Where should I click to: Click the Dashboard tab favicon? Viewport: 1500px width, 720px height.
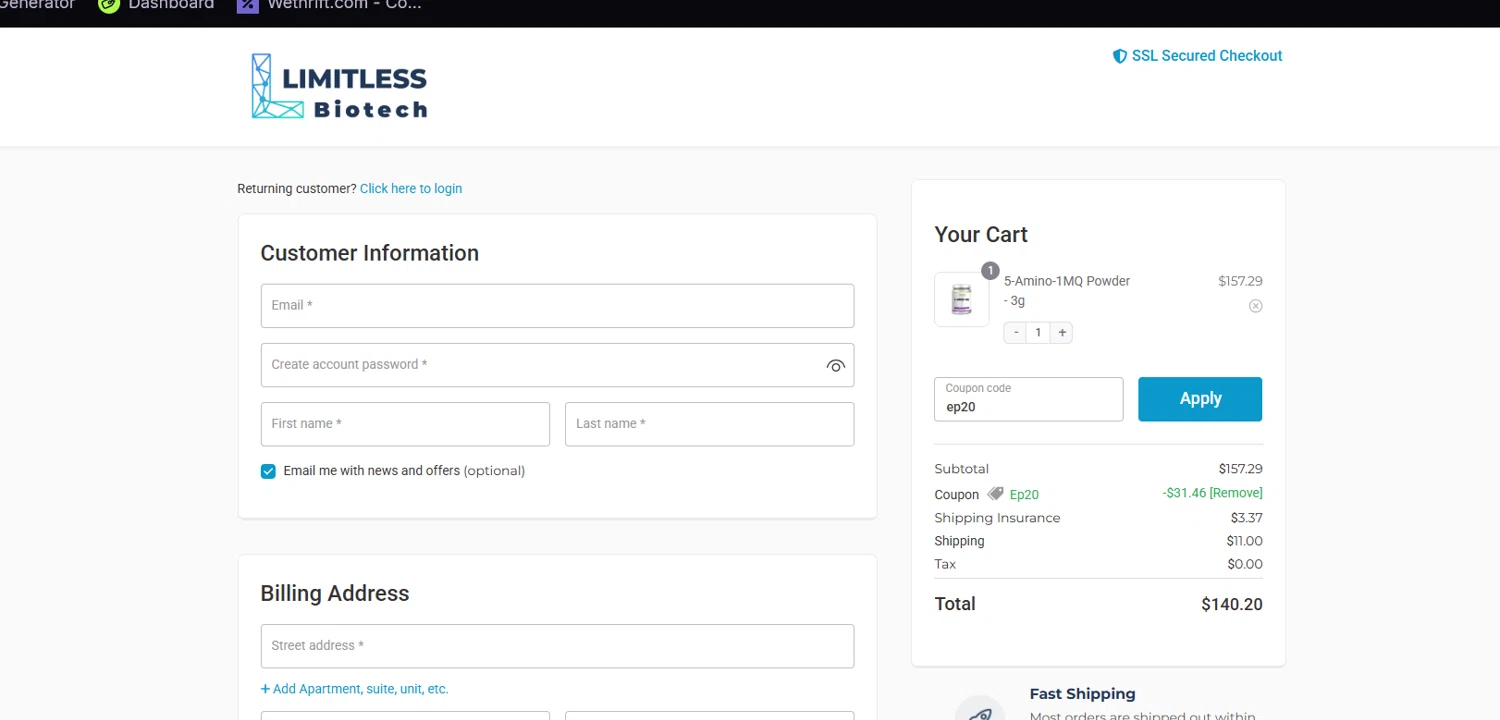pyautogui.click(x=109, y=5)
